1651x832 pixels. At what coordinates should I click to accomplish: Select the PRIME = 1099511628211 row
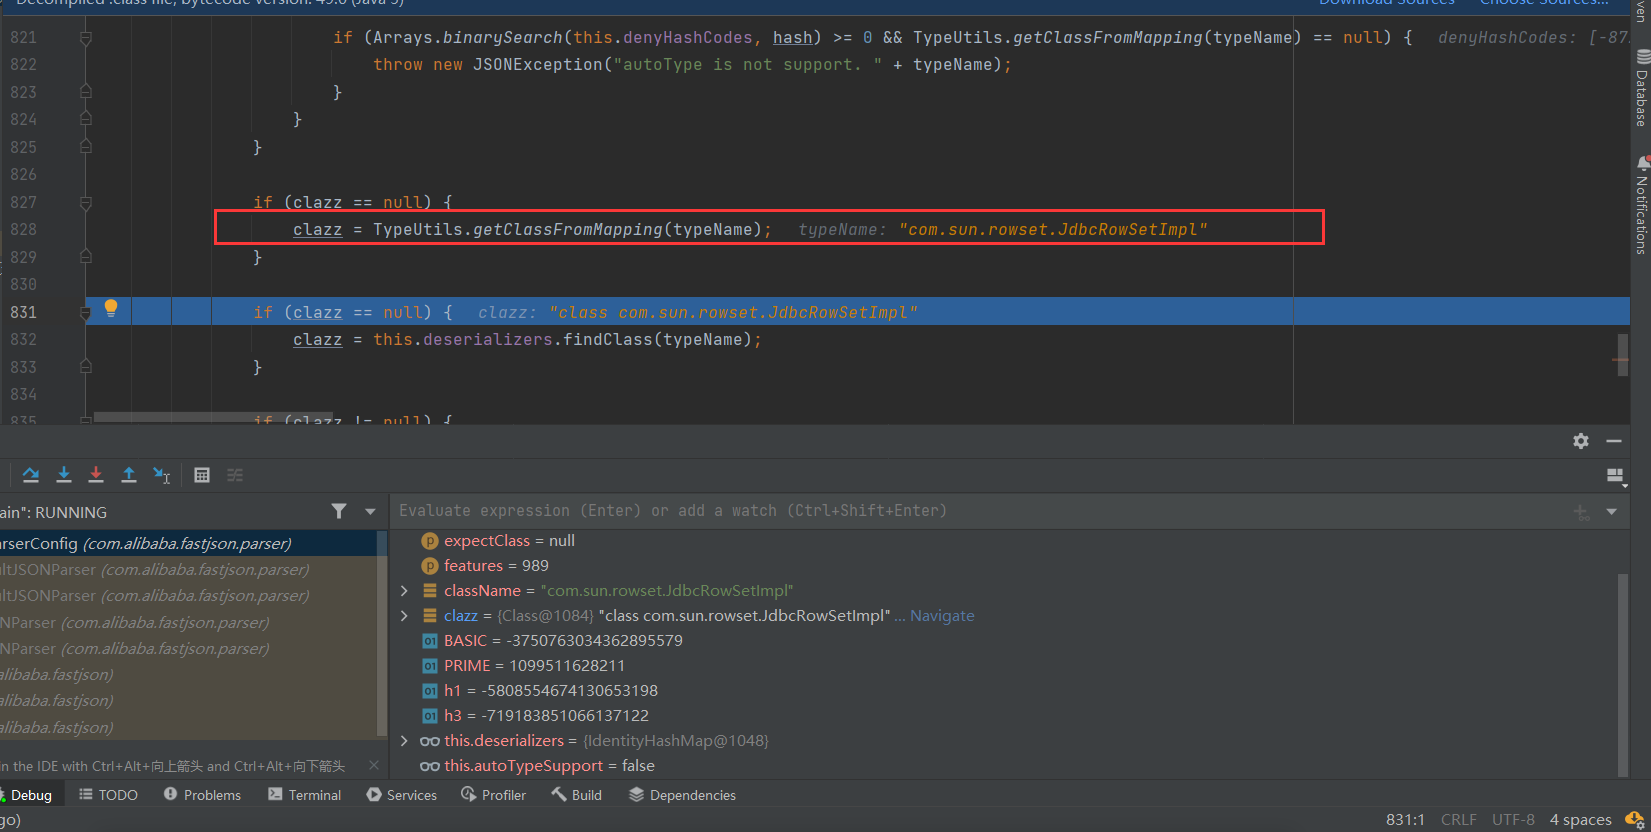1003,665
